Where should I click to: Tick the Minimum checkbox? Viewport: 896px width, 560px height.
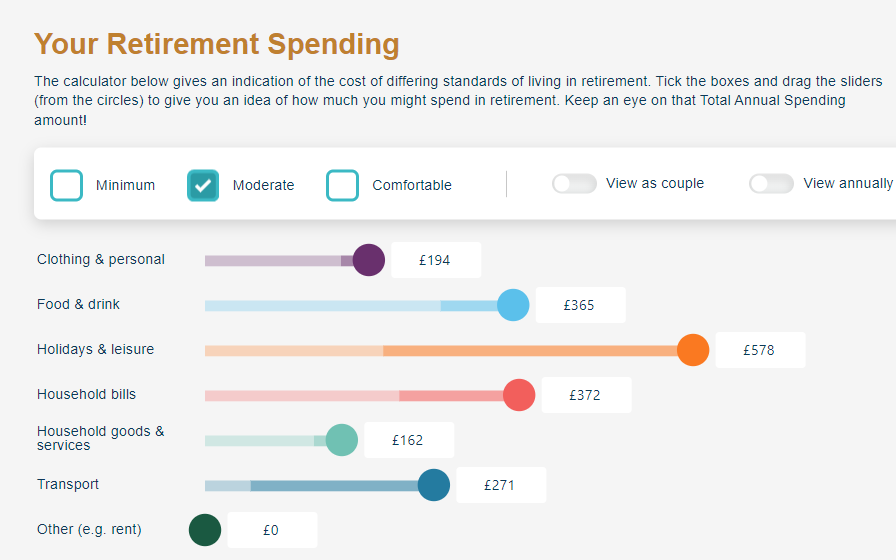point(66,185)
